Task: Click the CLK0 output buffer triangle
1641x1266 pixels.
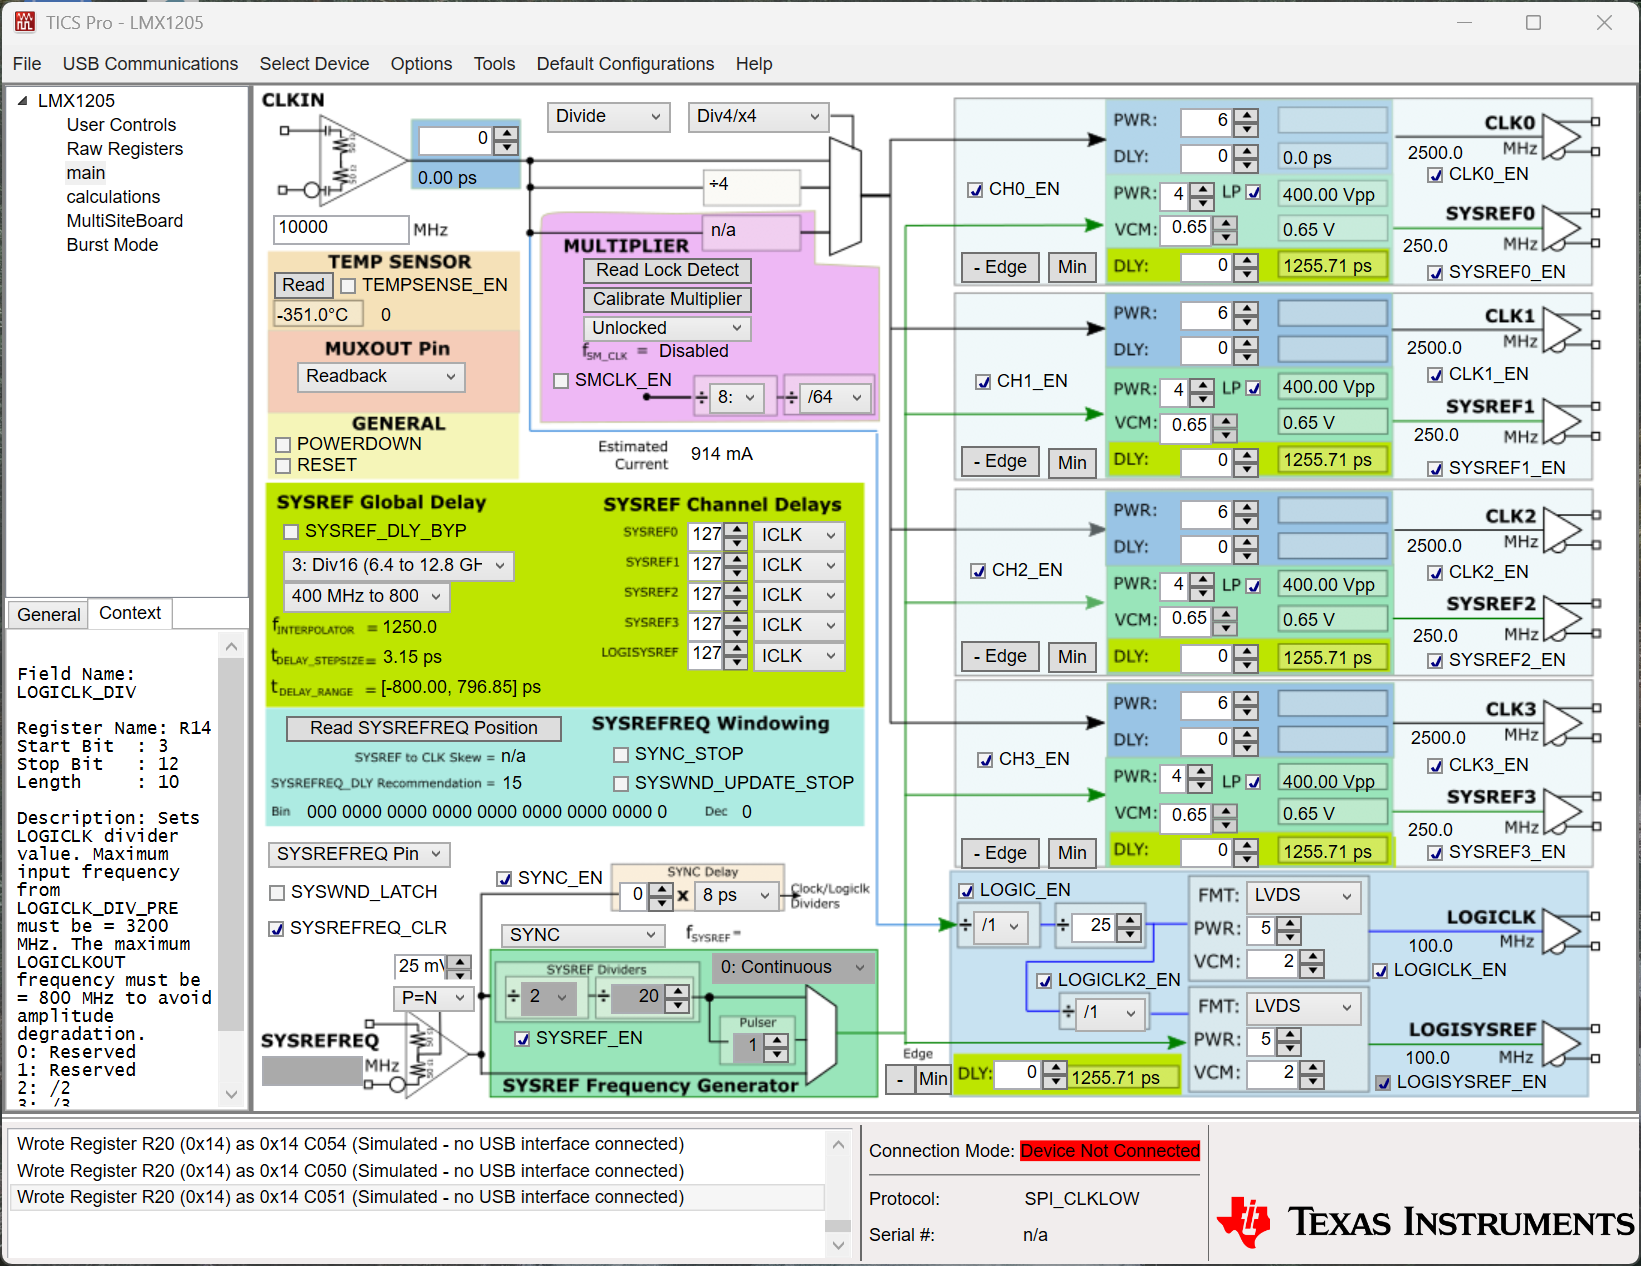Action: click(1562, 137)
